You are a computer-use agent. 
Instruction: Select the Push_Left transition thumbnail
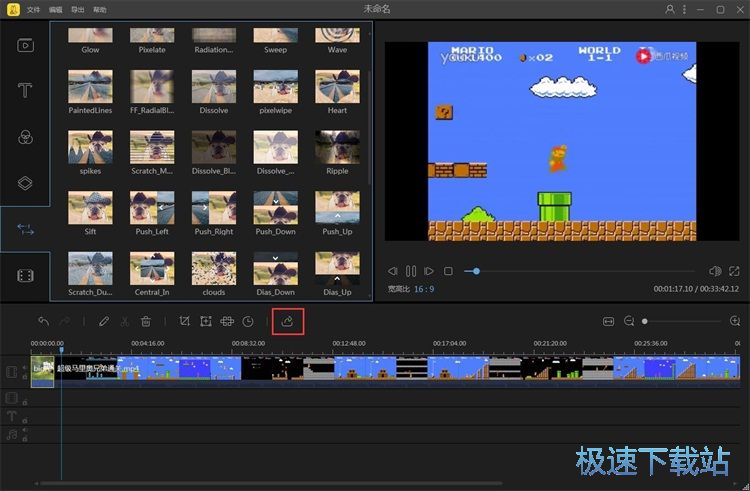(152, 208)
